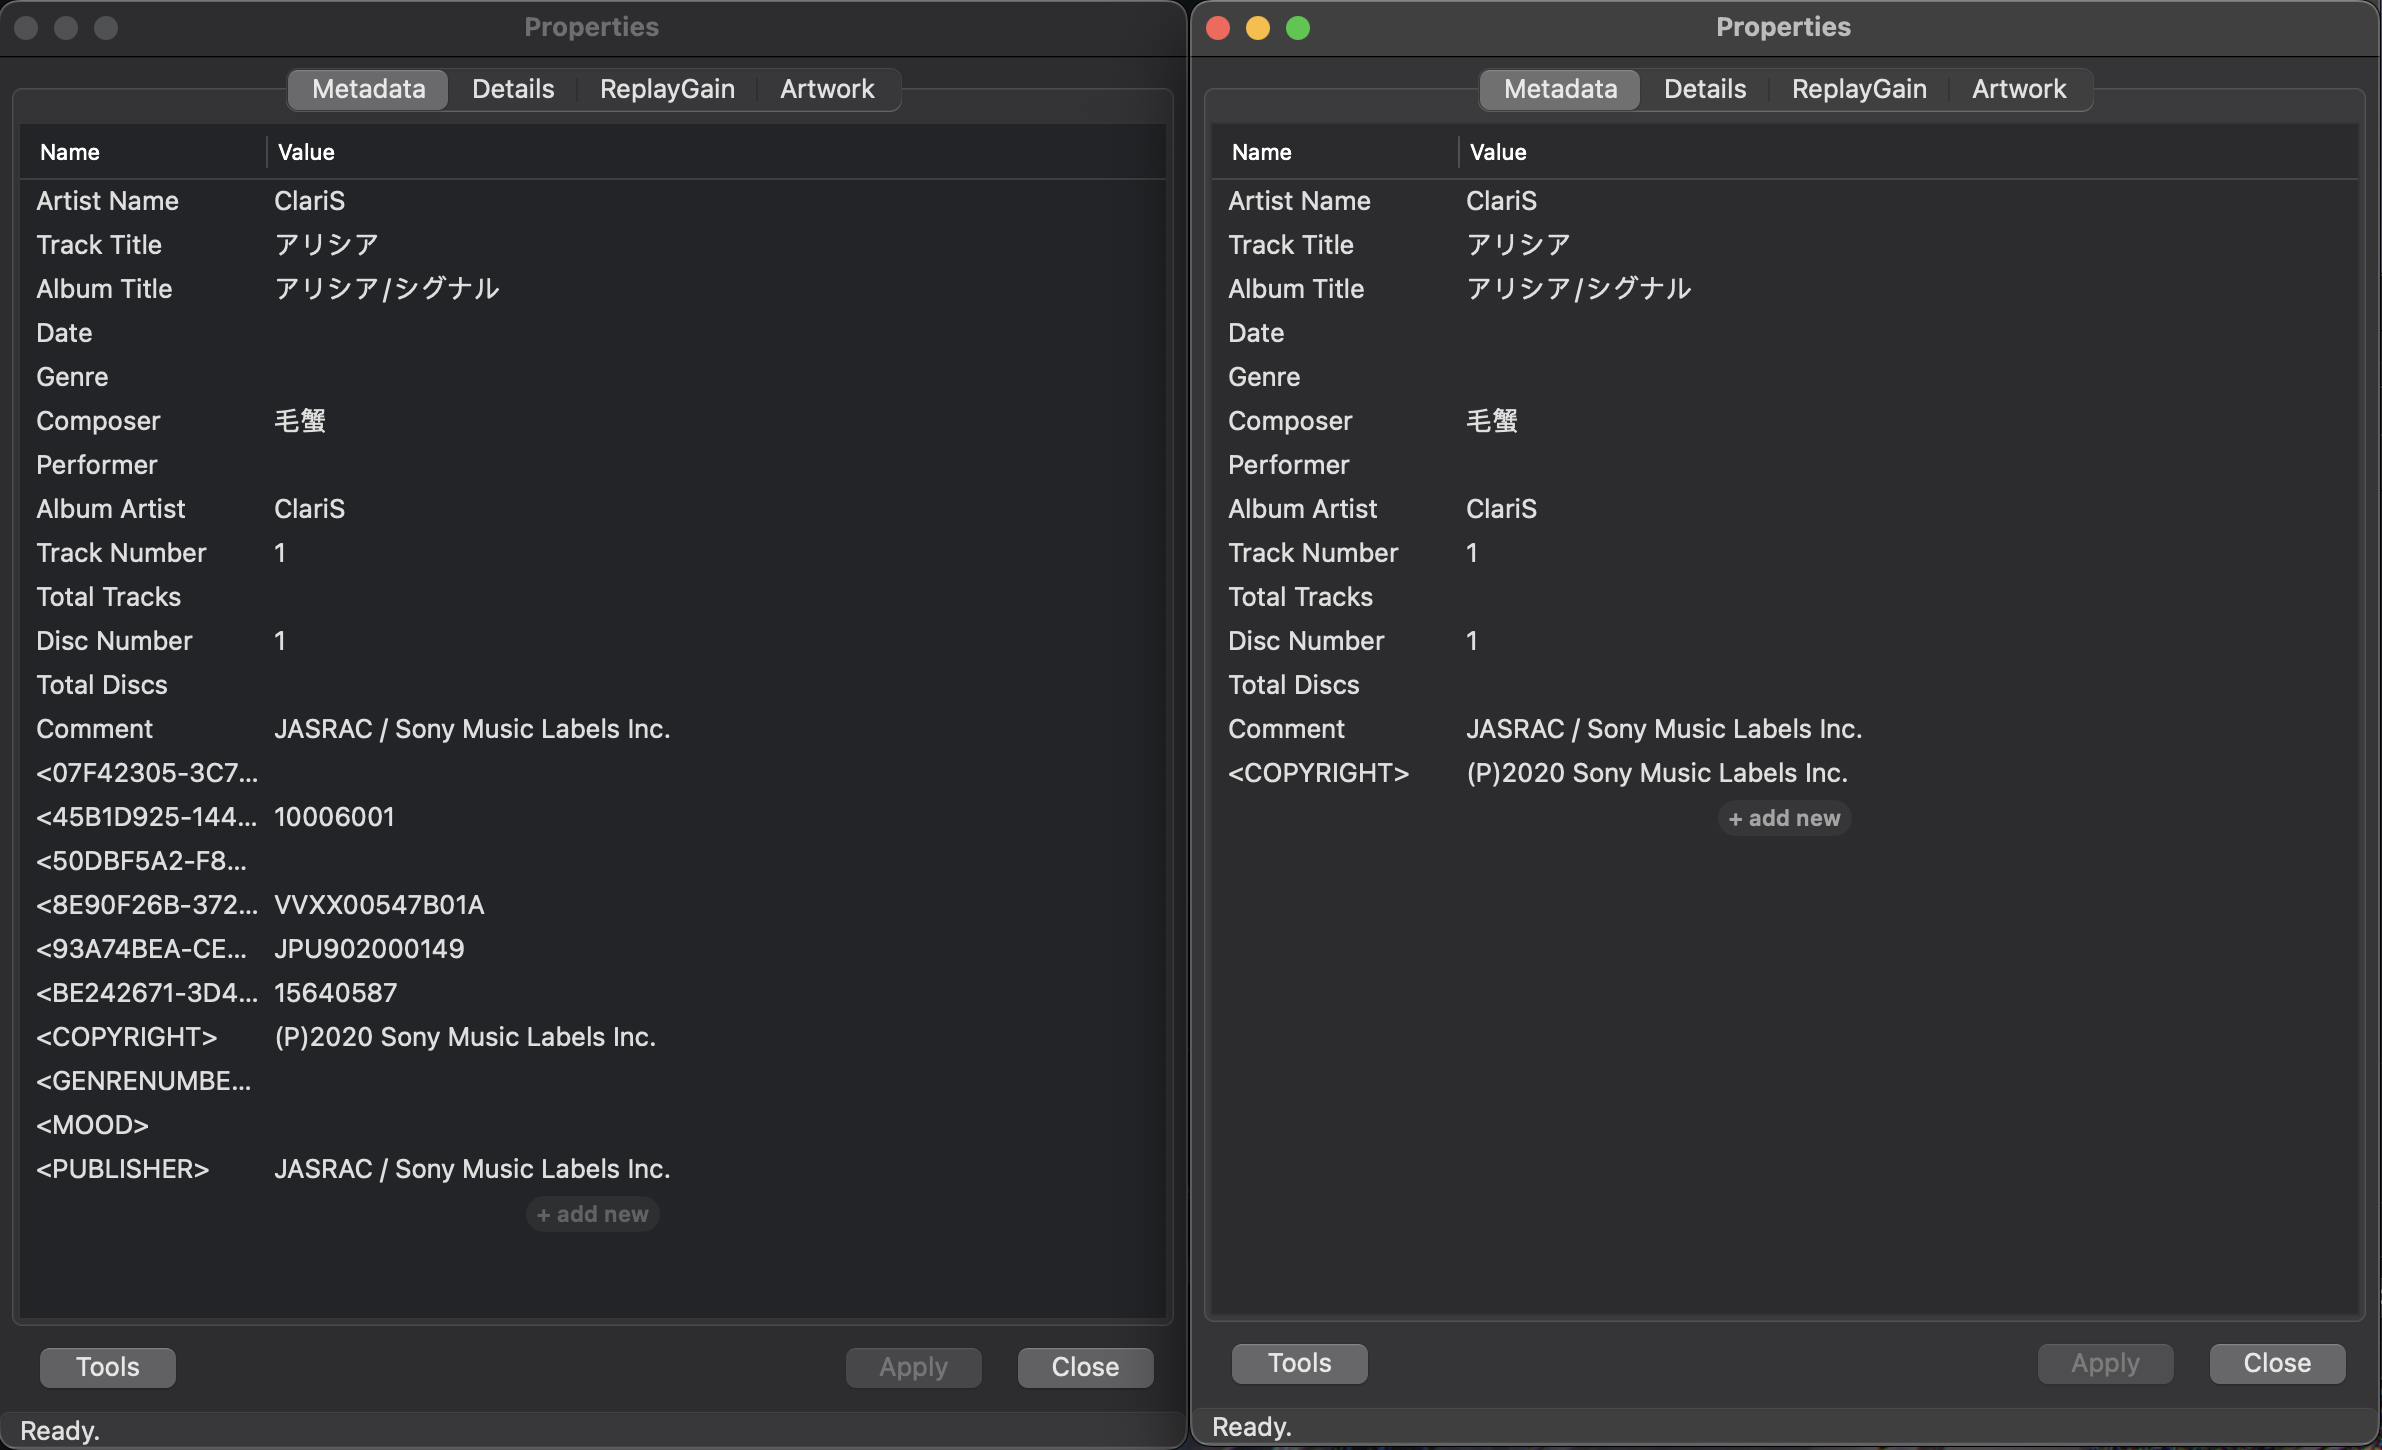Image resolution: width=2382 pixels, height=1450 pixels.
Task: Click Tools button in right window
Action: (1299, 1363)
